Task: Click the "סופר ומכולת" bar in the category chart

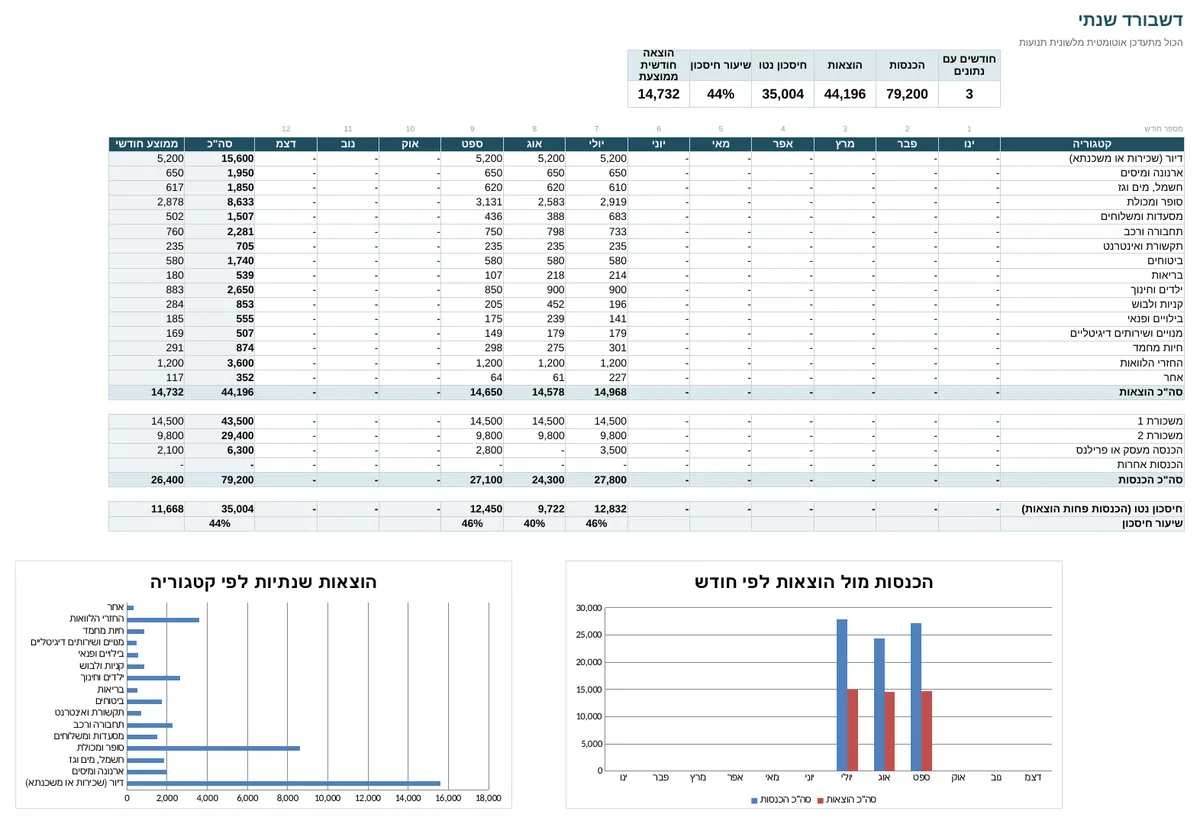Action: [x=214, y=748]
